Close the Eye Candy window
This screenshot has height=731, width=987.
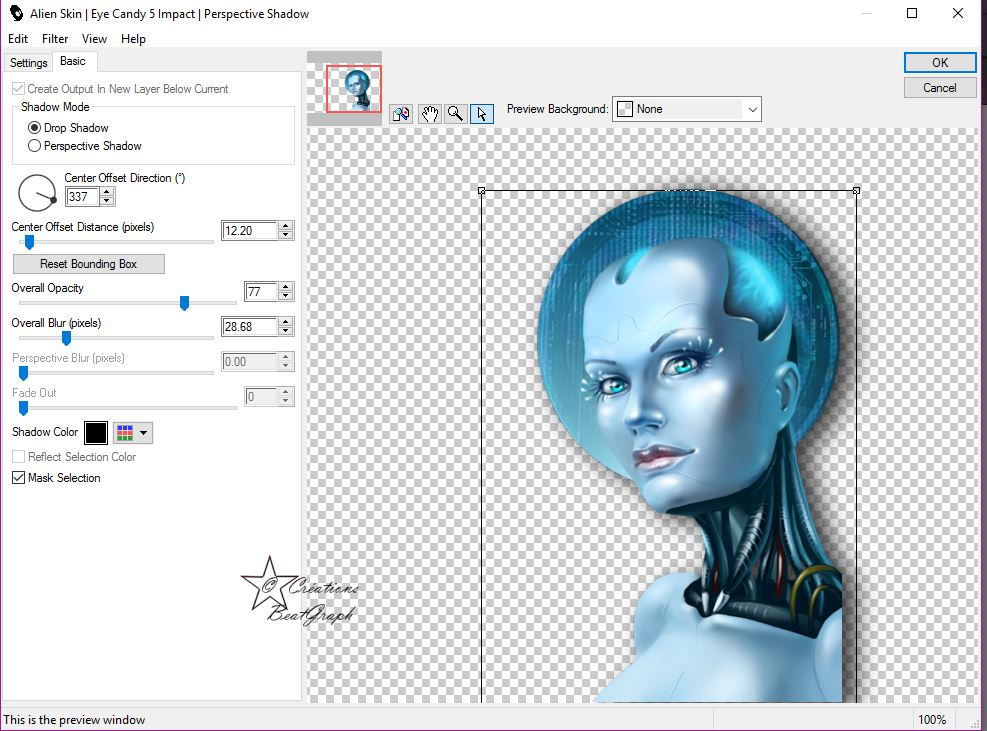coord(958,13)
